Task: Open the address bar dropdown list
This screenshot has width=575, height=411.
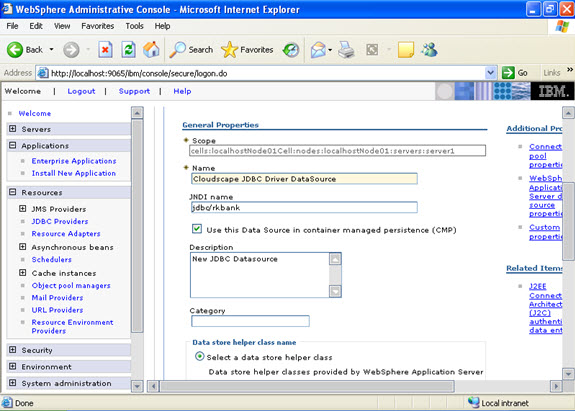Action: click(490, 73)
